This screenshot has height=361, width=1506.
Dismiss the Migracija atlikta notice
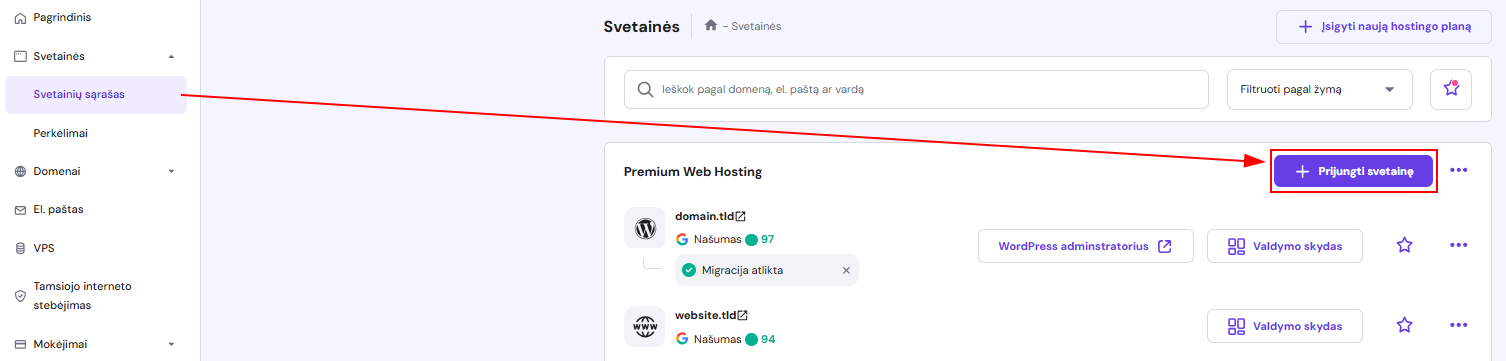[846, 270]
